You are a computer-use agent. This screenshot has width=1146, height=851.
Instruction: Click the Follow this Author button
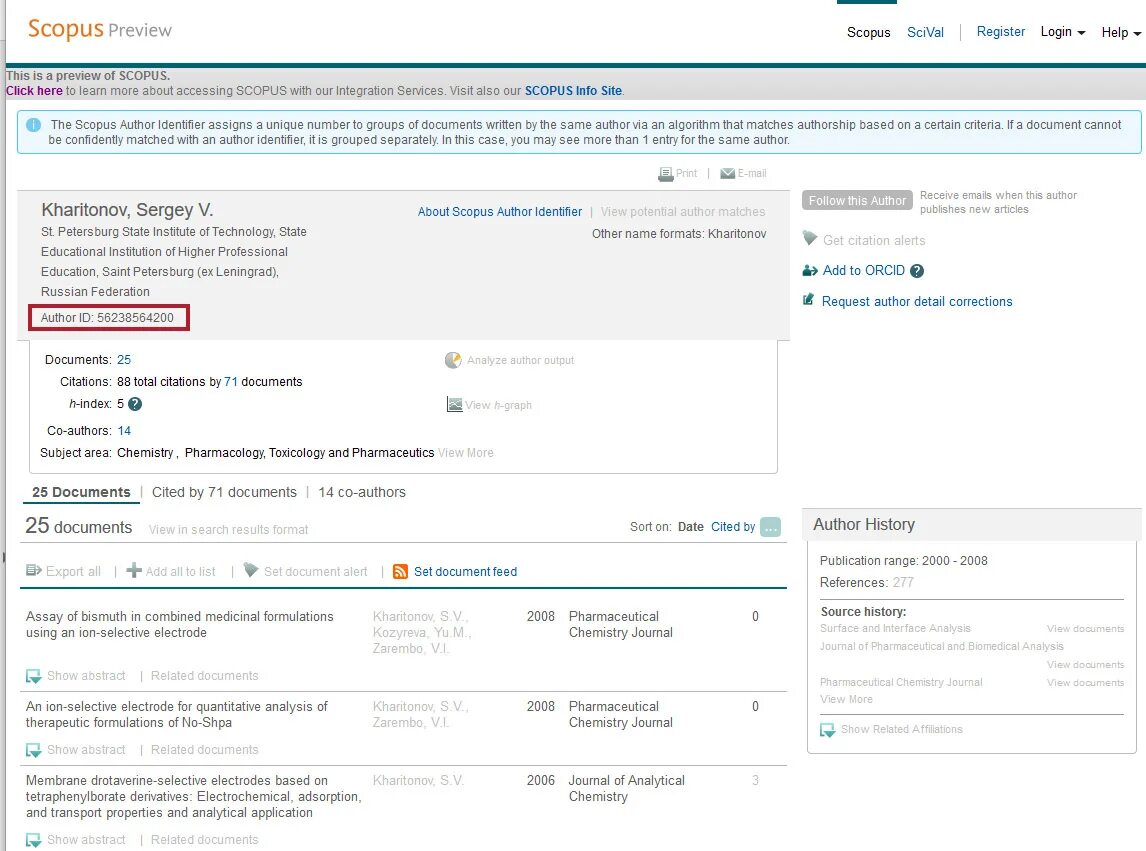point(857,200)
